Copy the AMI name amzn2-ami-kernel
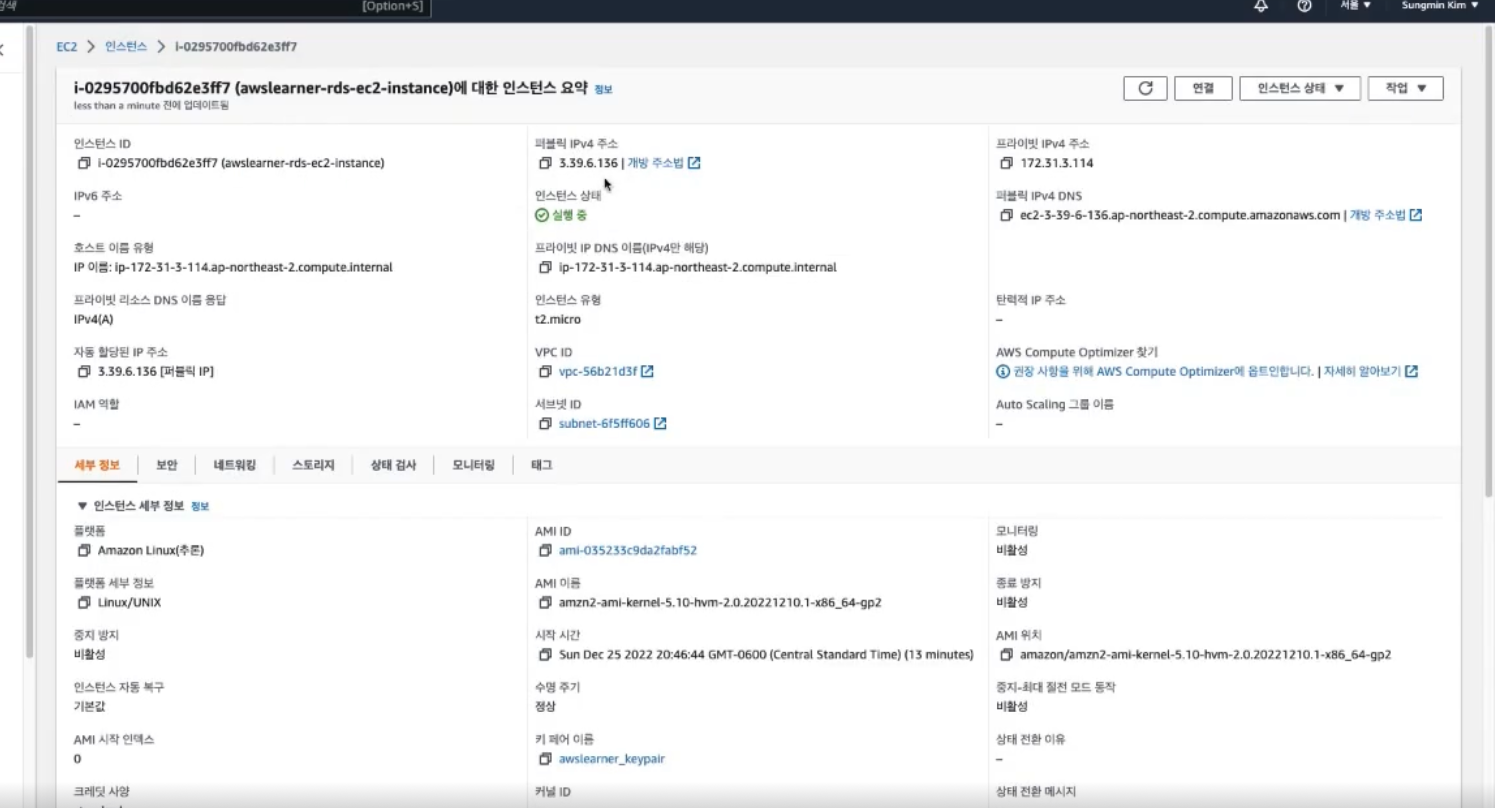The width and height of the screenshot is (1495, 808). 545,602
